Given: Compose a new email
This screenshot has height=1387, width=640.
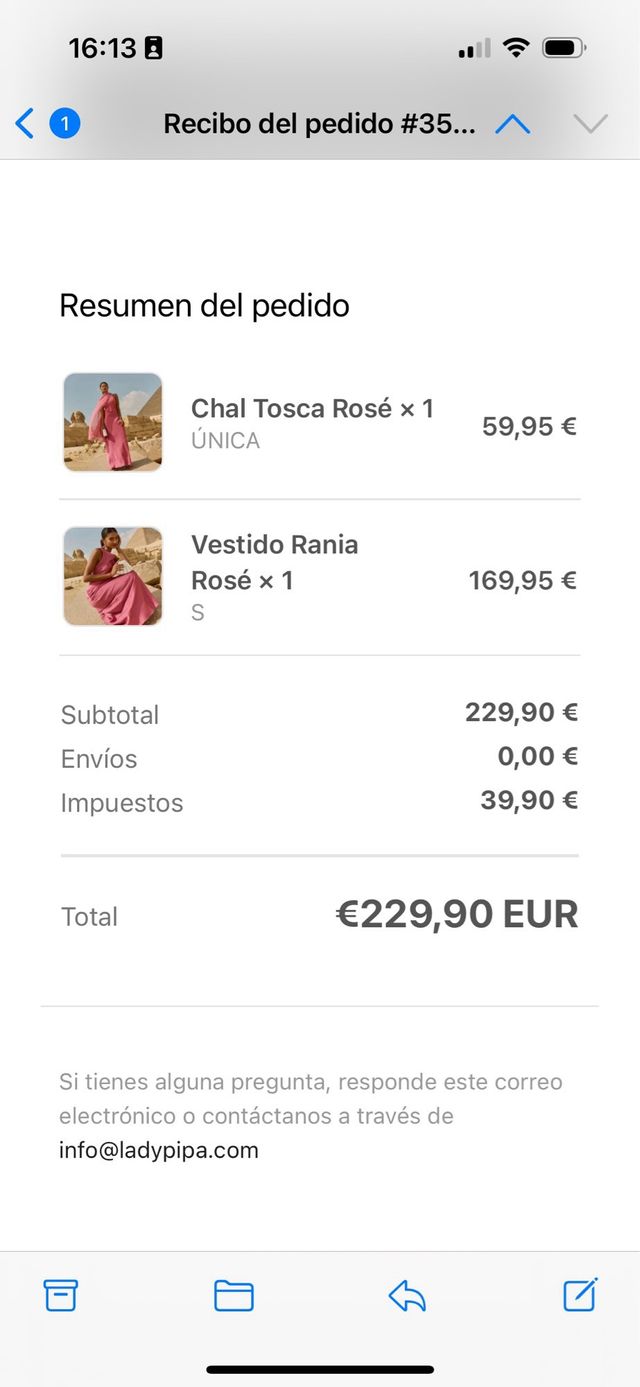Looking at the screenshot, I should [x=580, y=1295].
